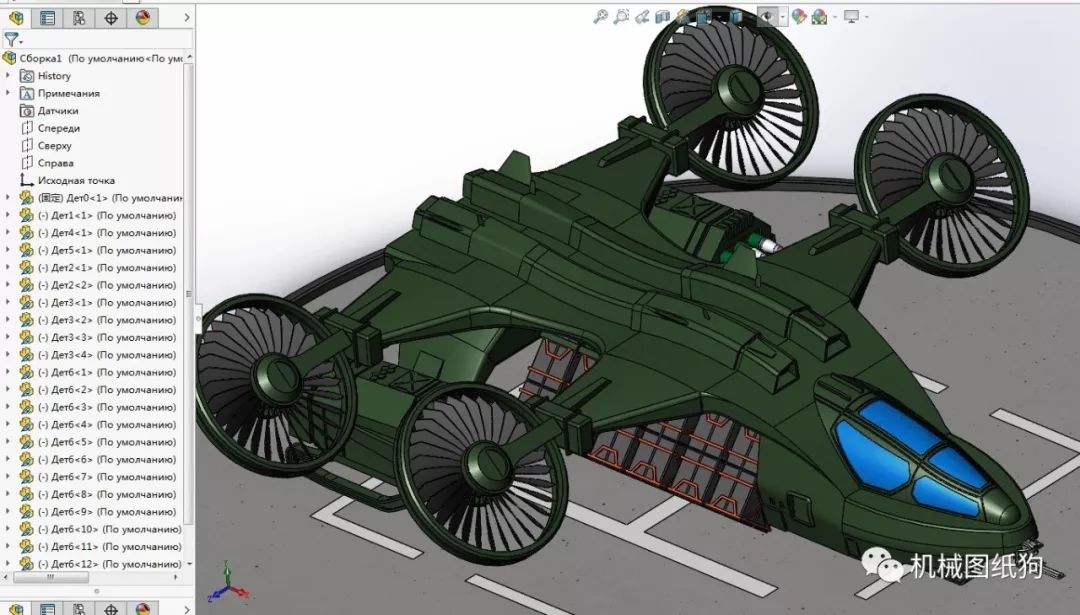Select the Дет6<5> component row
The width and height of the screenshot is (1080, 615).
[x=98, y=442]
